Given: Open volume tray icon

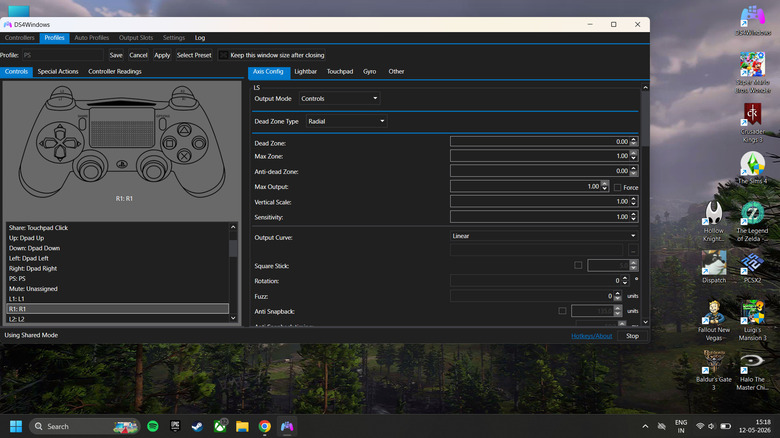Looking at the screenshot, I should coord(711,427).
